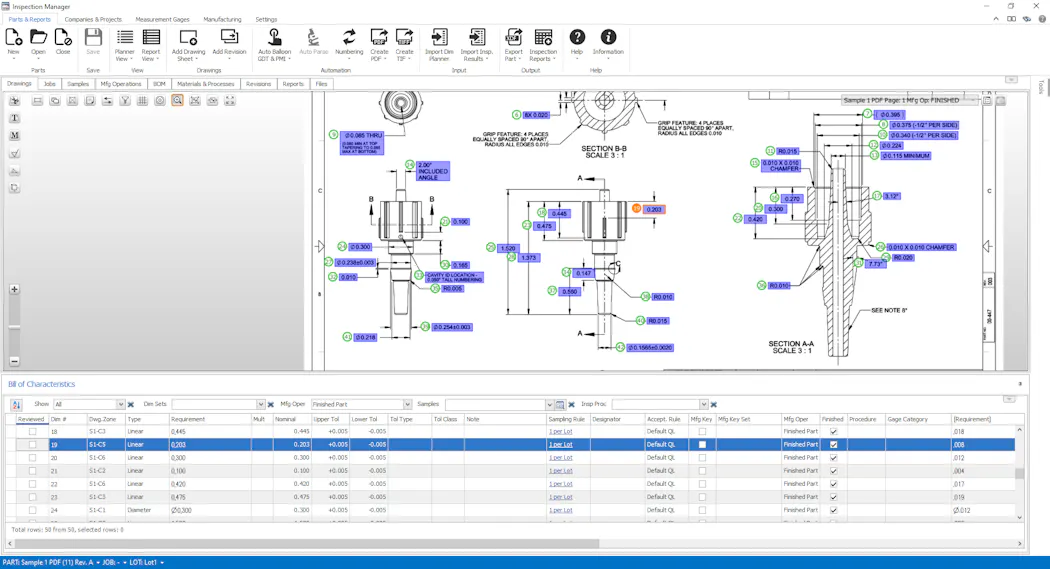Check Reviewed box for dimension 22
This screenshot has width=1050, height=569.
click(x=32, y=484)
